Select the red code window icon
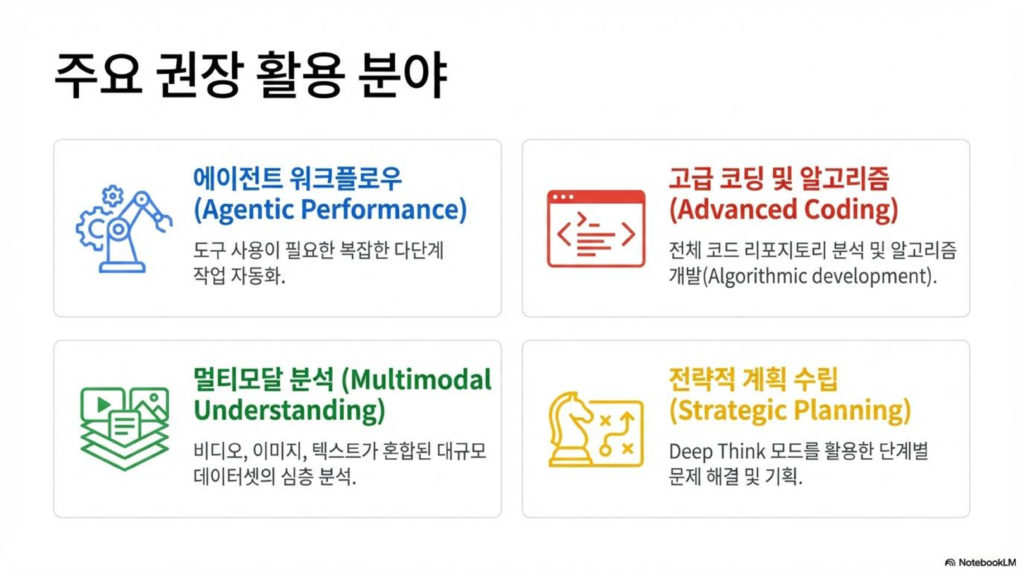Image resolution: width=1024 pixels, height=576 pixels. pyautogui.click(x=595, y=229)
